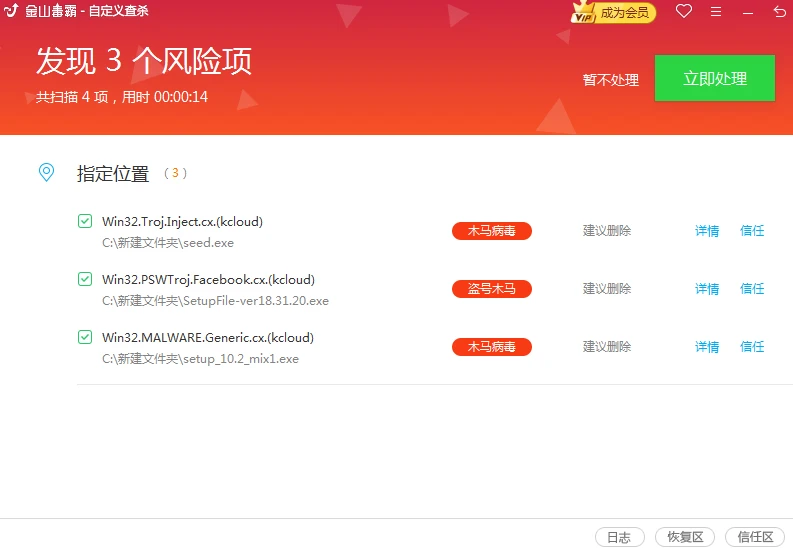Open the VIP 成为会员 badge
The width and height of the screenshot is (793, 550).
[x=613, y=12]
